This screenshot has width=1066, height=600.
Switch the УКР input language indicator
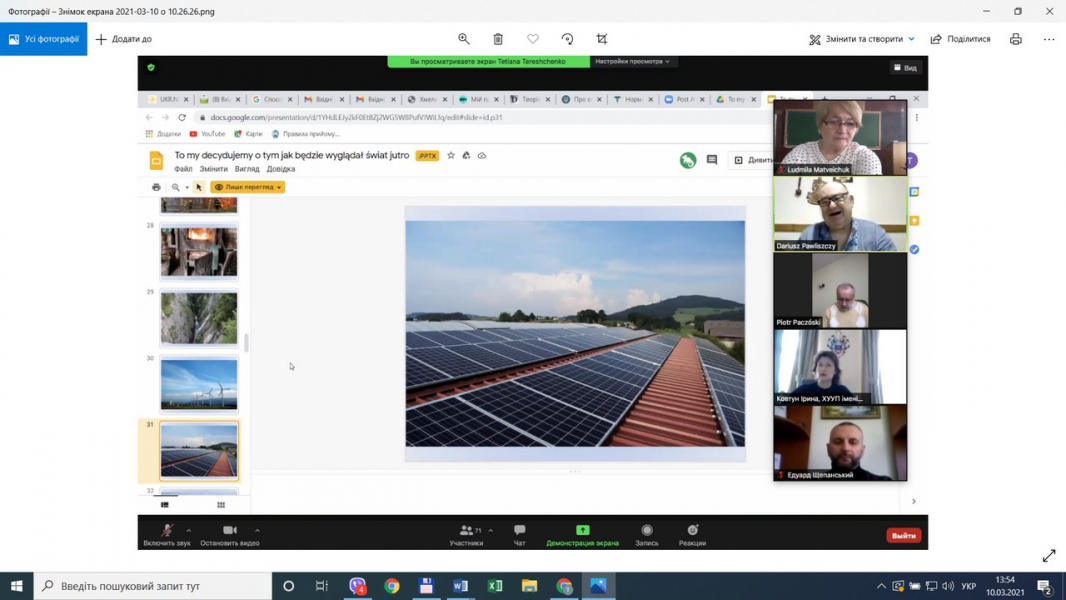click(968, 586)
